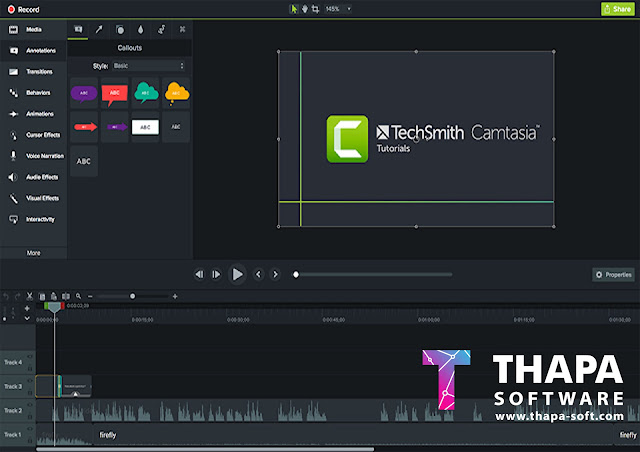Expand the timeline chevron under add track
640x452 pixels.
click(x=27, y=318)
